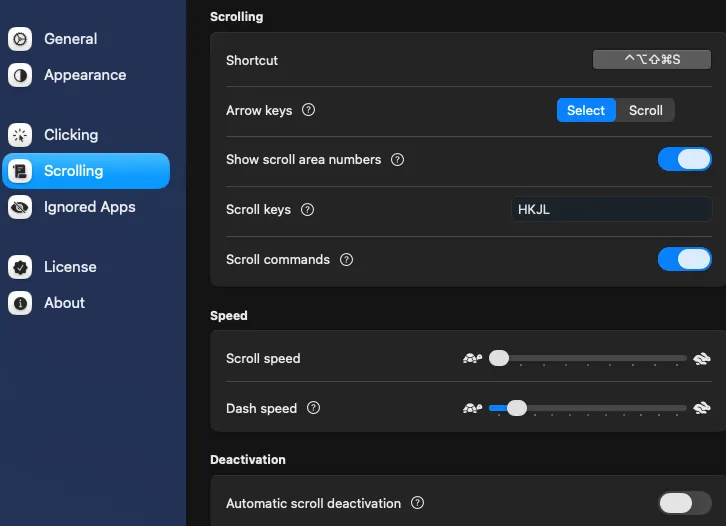Click the Ignored Apps crossed-eye icon
Viewport: 726px width, 526px height.
[x=20, y=207]
